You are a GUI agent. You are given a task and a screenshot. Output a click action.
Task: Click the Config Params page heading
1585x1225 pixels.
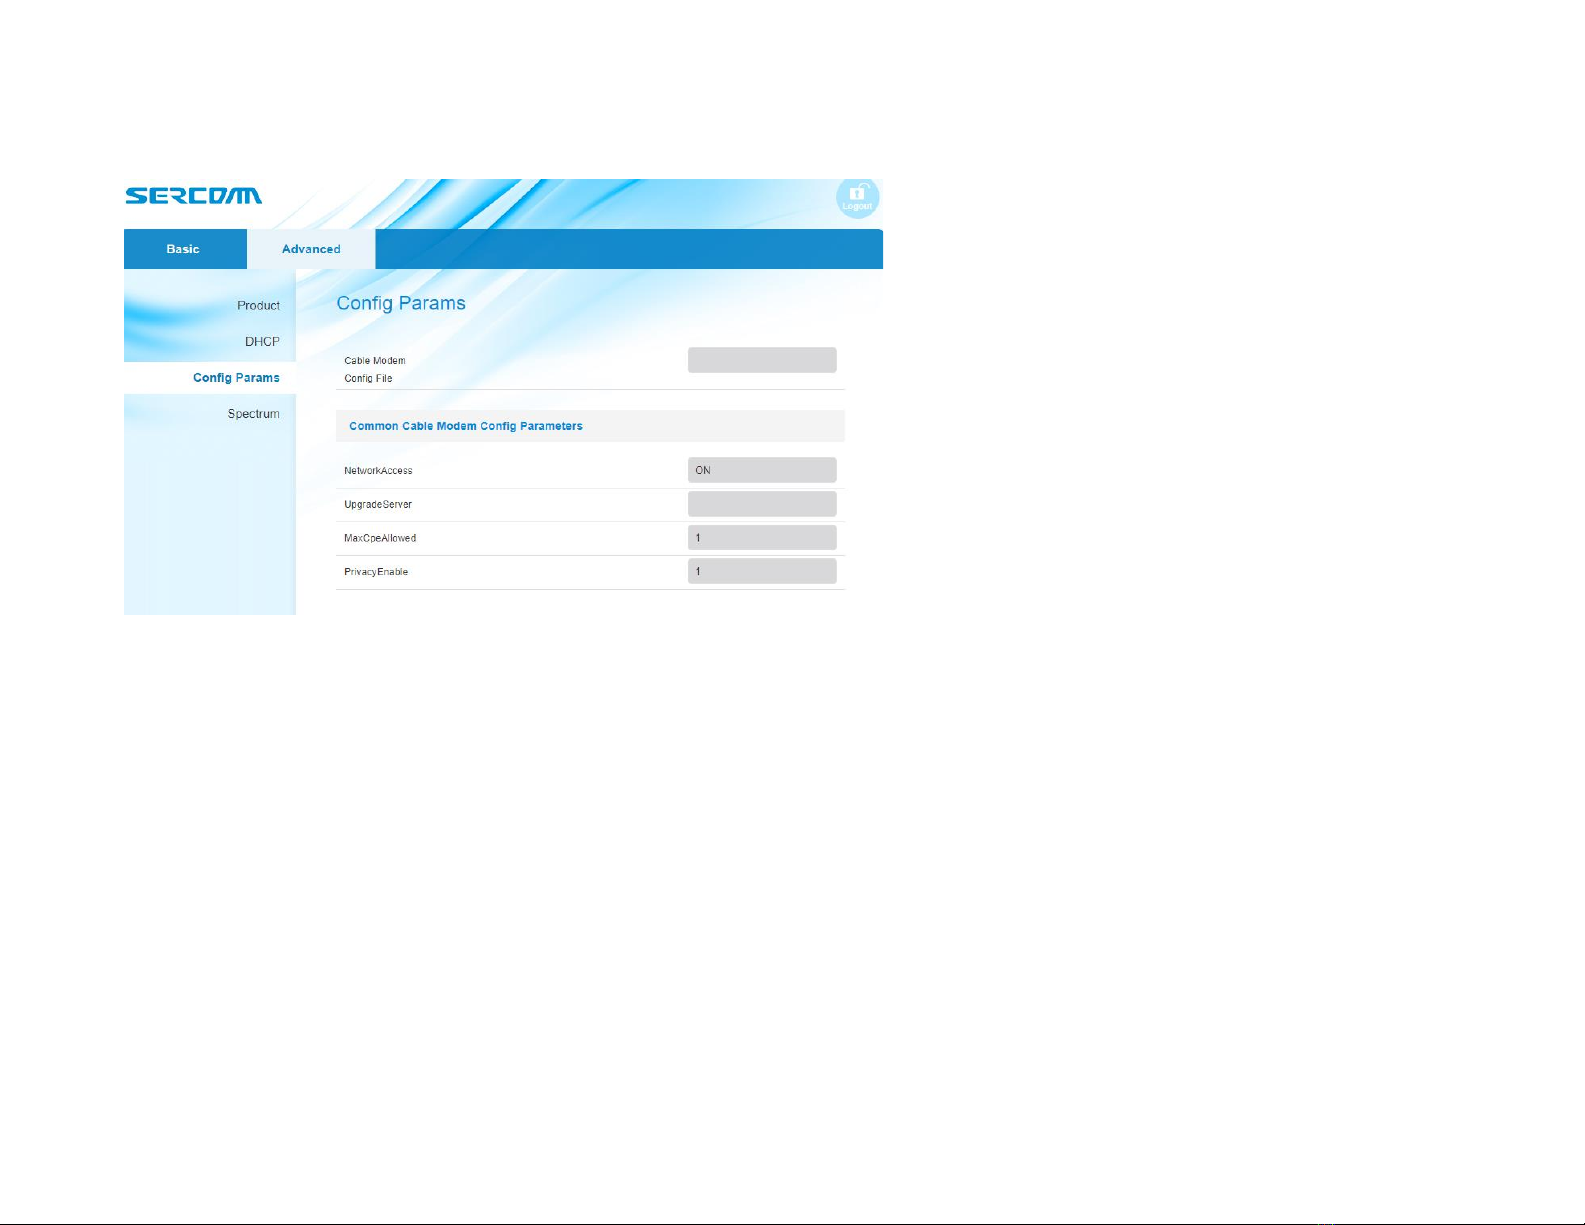pos(401,304)
